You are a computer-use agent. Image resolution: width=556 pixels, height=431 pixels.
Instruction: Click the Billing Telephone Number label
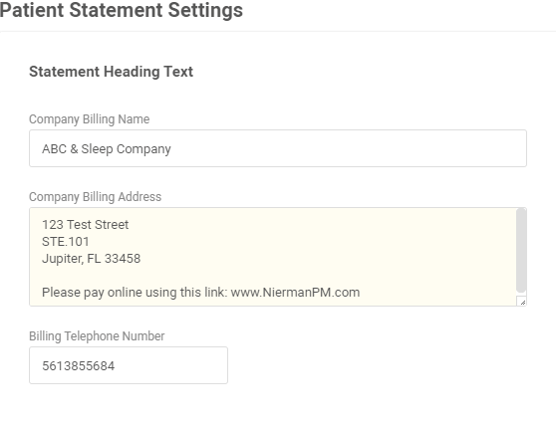pos(96,336)
